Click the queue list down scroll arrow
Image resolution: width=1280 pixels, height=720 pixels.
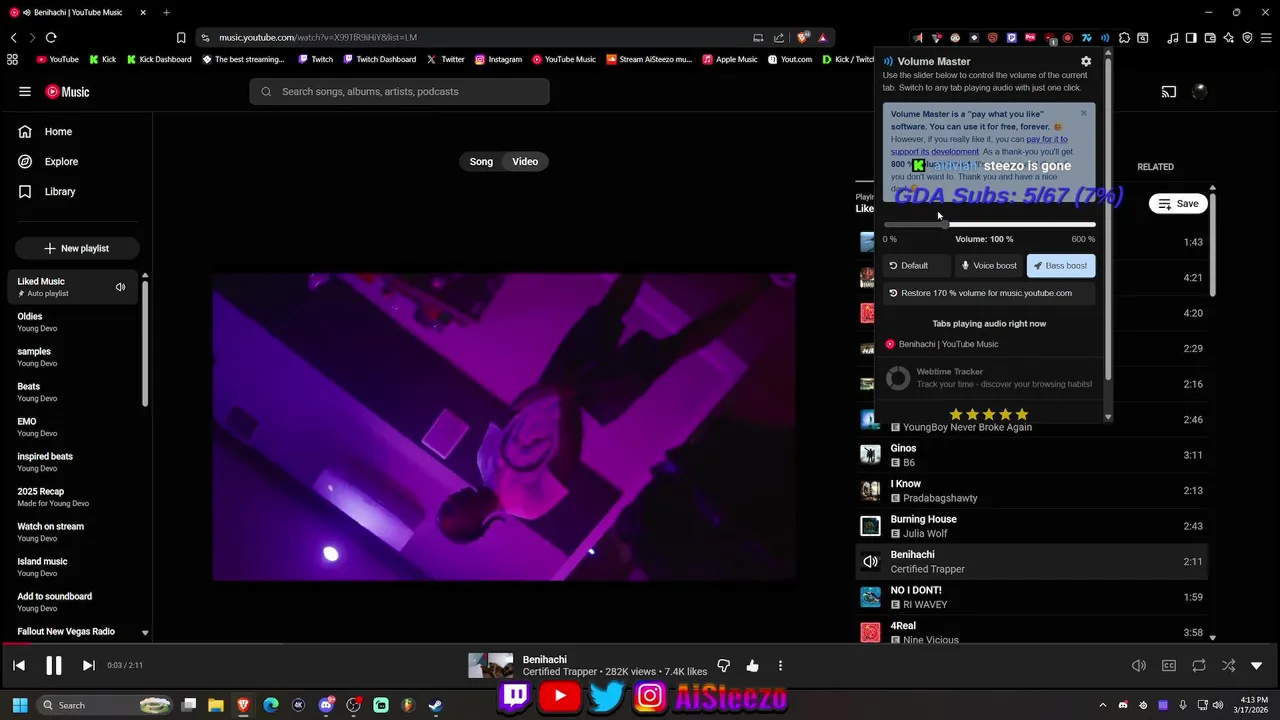point(1213,637)
